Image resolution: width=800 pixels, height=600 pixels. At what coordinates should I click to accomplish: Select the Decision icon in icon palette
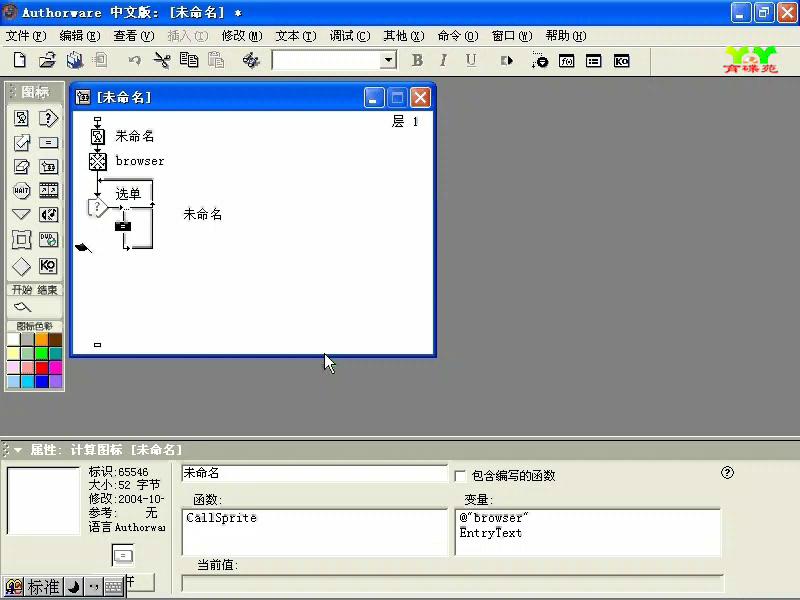[x=21, y=266]
